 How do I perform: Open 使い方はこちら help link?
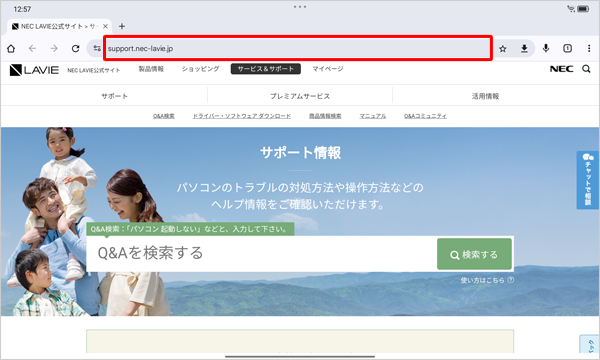(487, 280)
